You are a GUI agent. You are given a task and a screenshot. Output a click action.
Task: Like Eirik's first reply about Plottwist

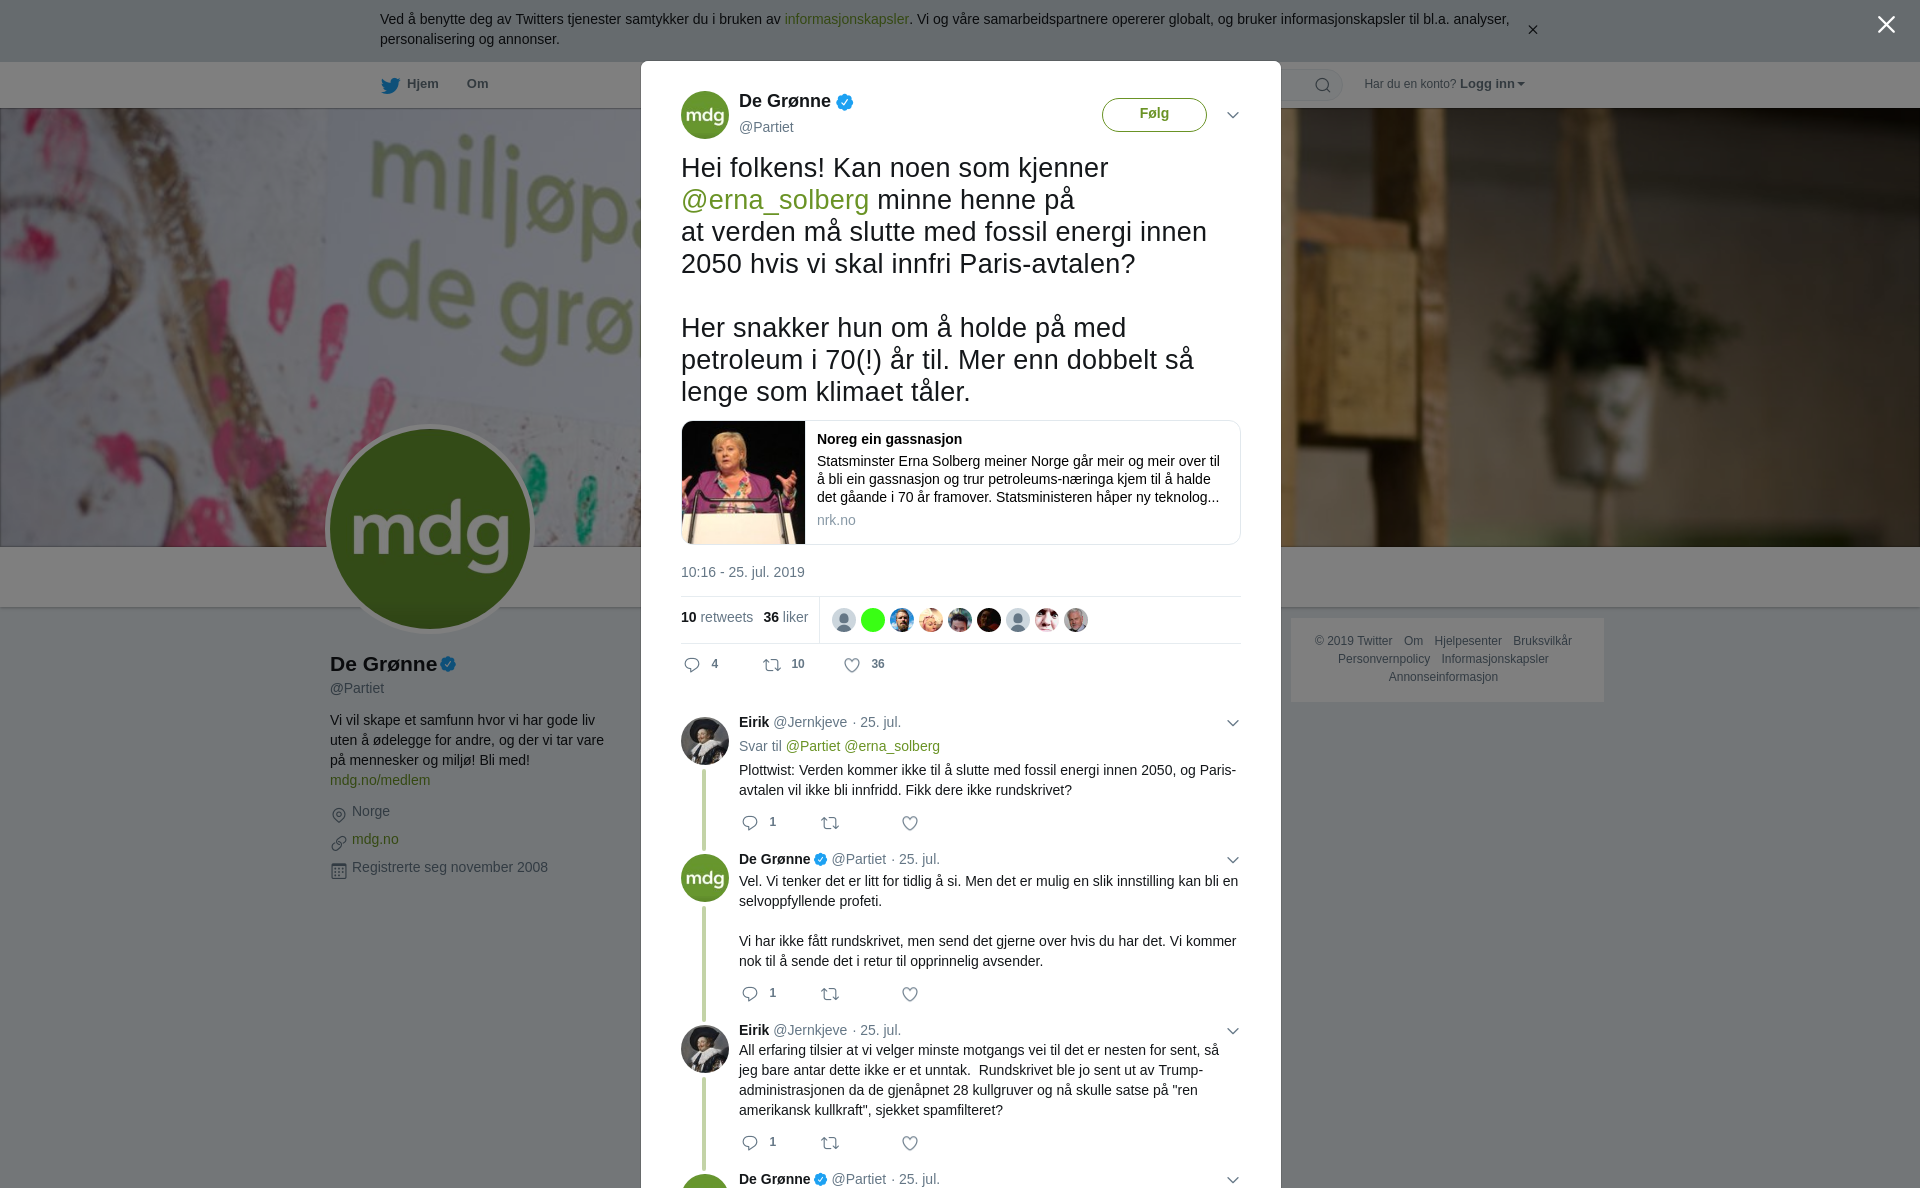(910, 823)
